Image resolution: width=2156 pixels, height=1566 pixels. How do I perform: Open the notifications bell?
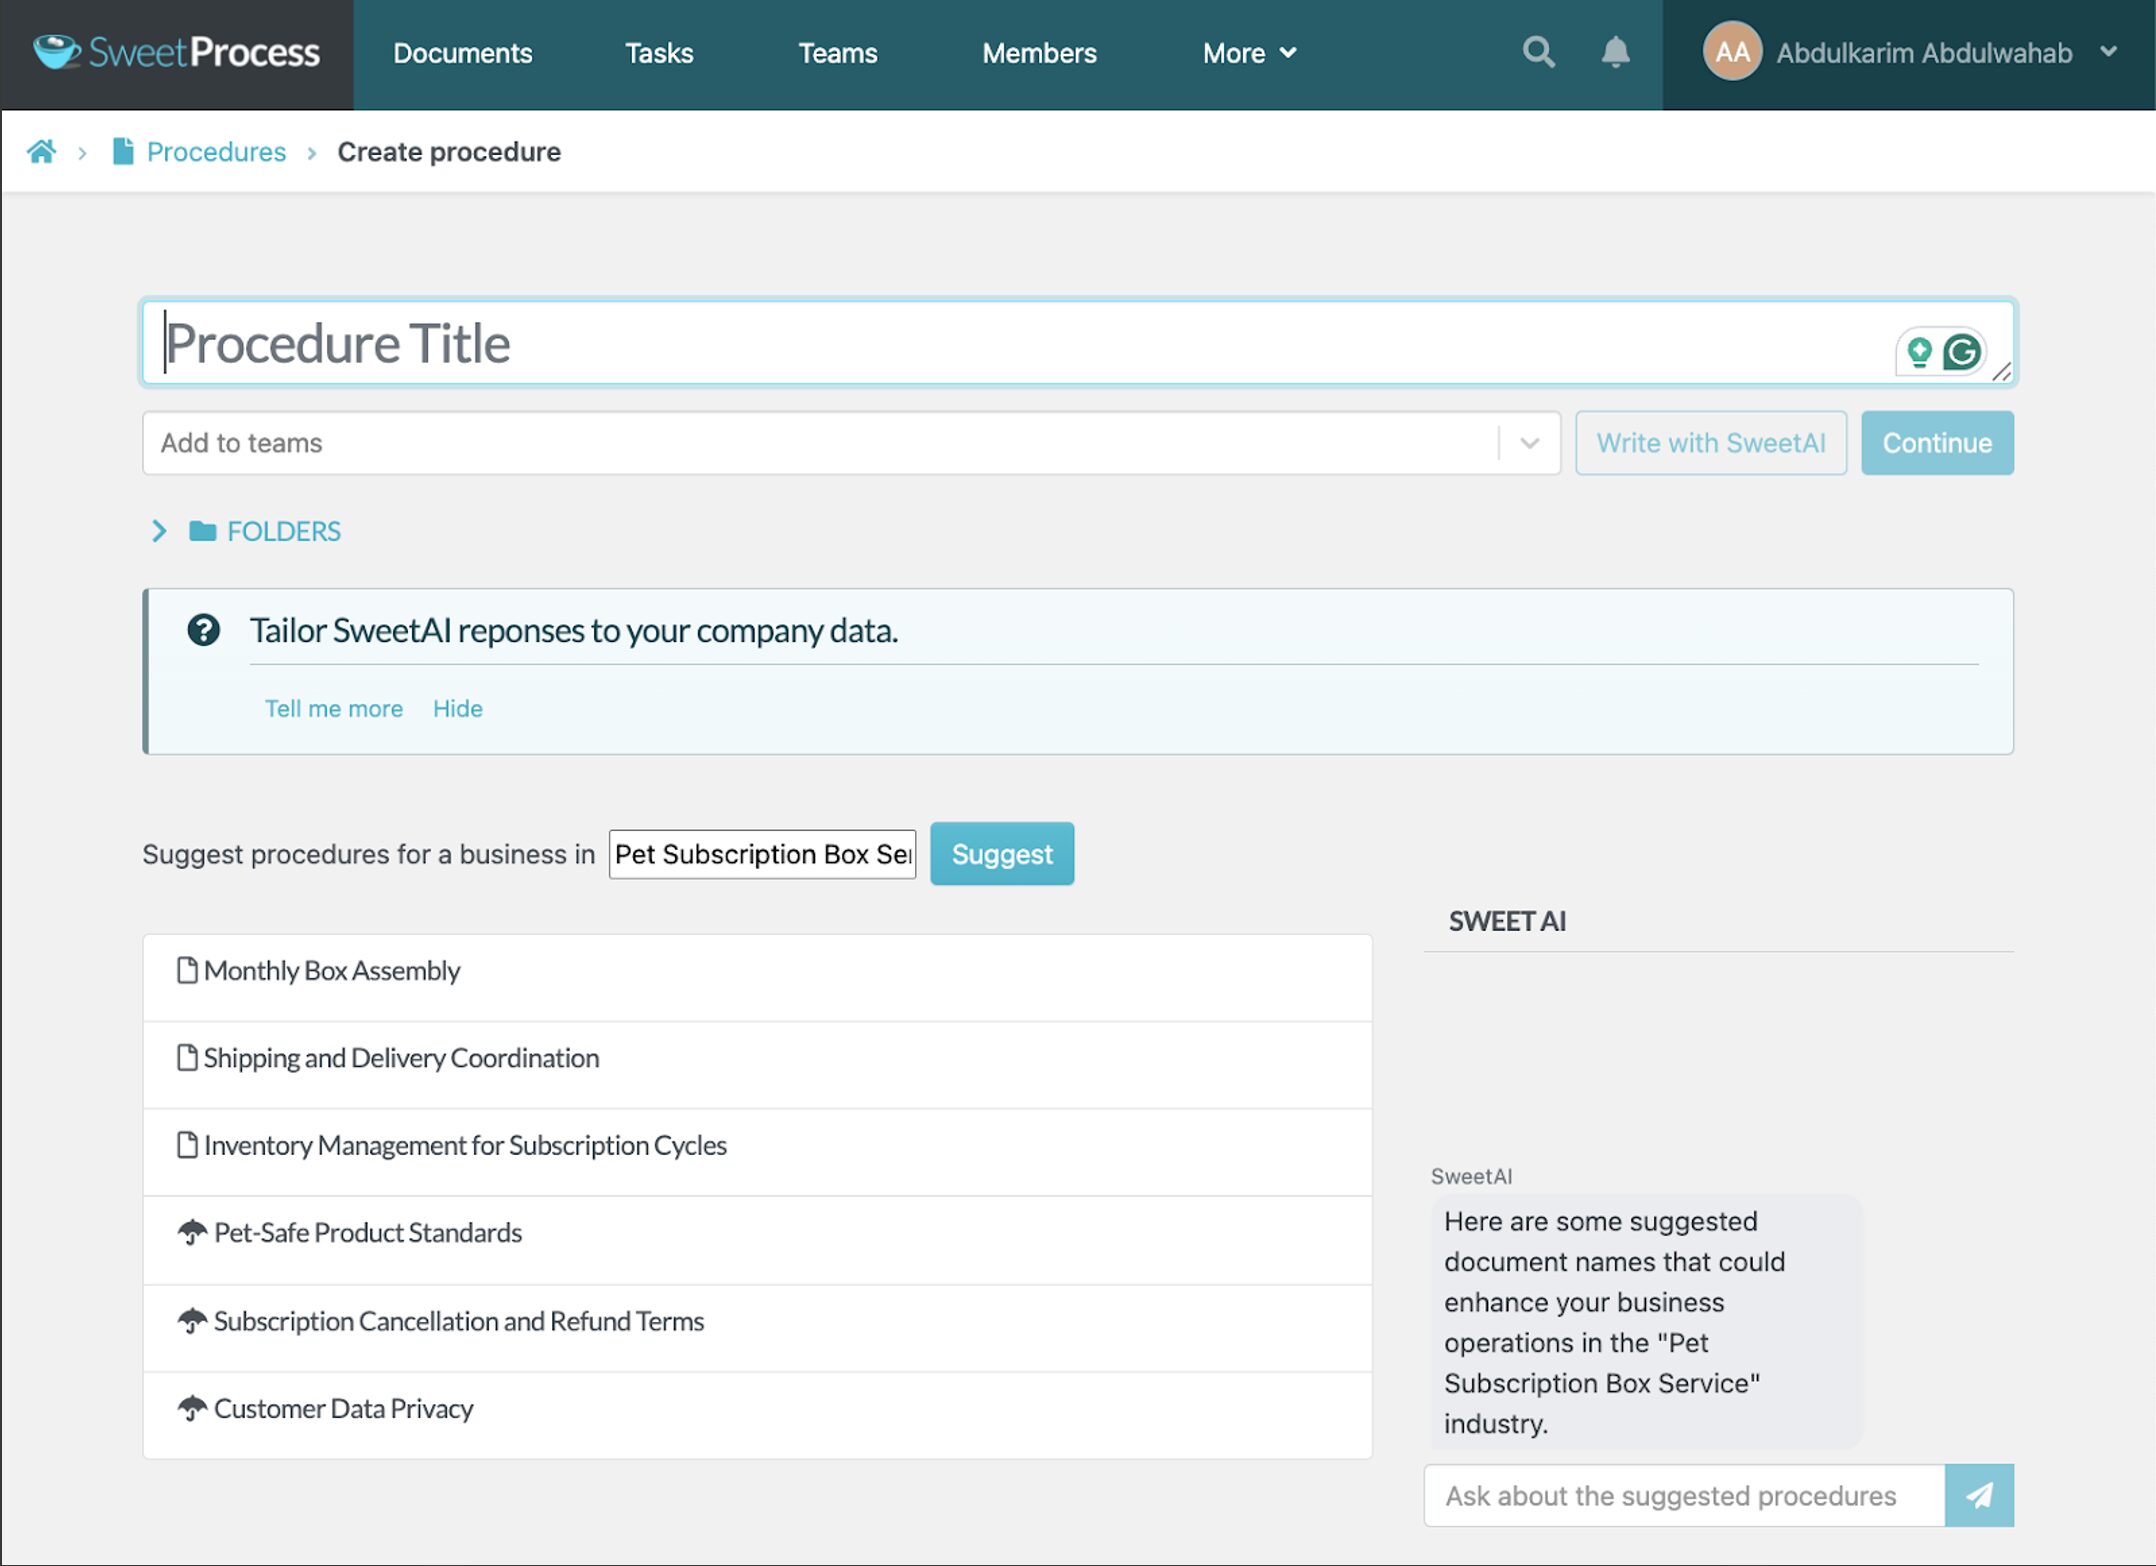point(1615,52)
